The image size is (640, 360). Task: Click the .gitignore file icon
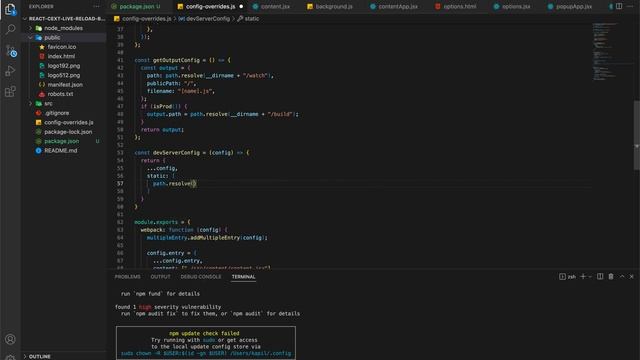(38, 113)
